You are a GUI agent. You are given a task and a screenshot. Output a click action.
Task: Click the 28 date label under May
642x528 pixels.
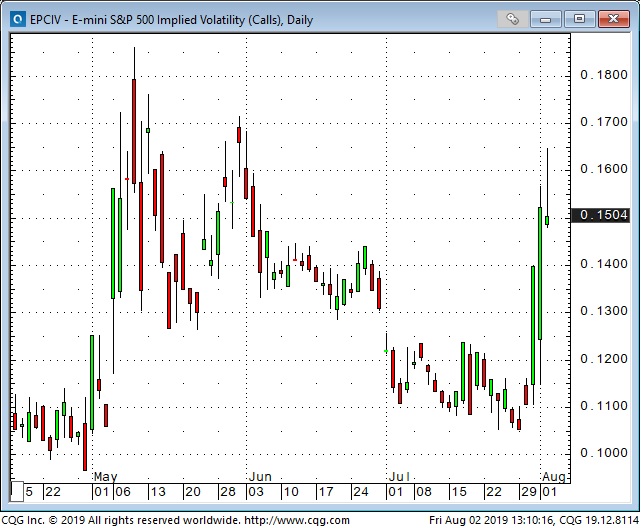pos(228,492)
